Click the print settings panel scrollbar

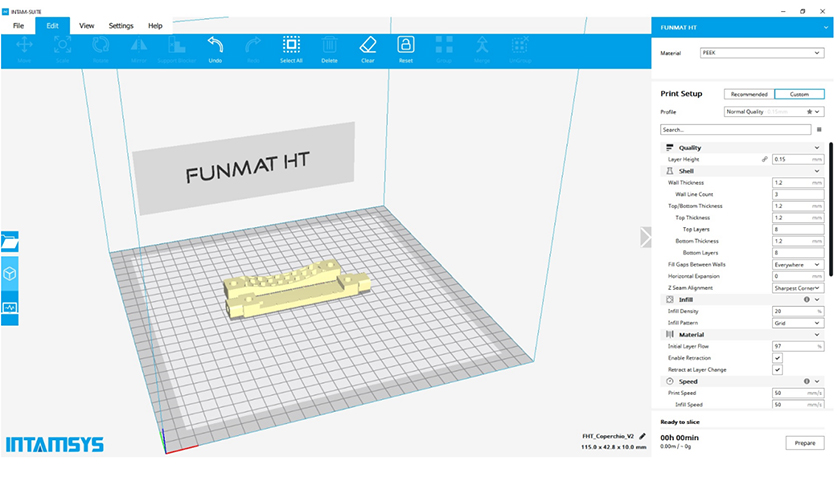(x=830, y=200)
